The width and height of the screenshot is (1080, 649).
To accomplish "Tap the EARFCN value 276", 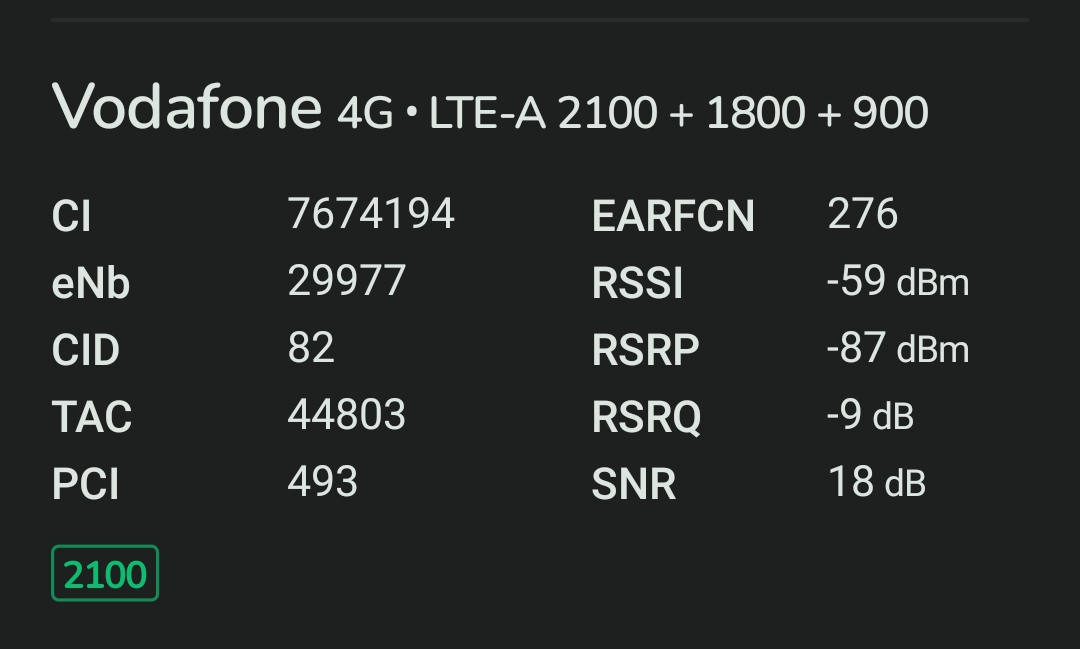I will pyautogui.click(x=862, y=214).
